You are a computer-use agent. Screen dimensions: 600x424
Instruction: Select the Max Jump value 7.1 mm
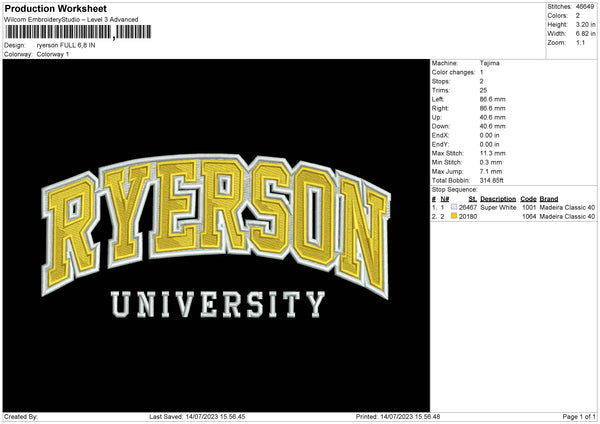tap(491, 171)
